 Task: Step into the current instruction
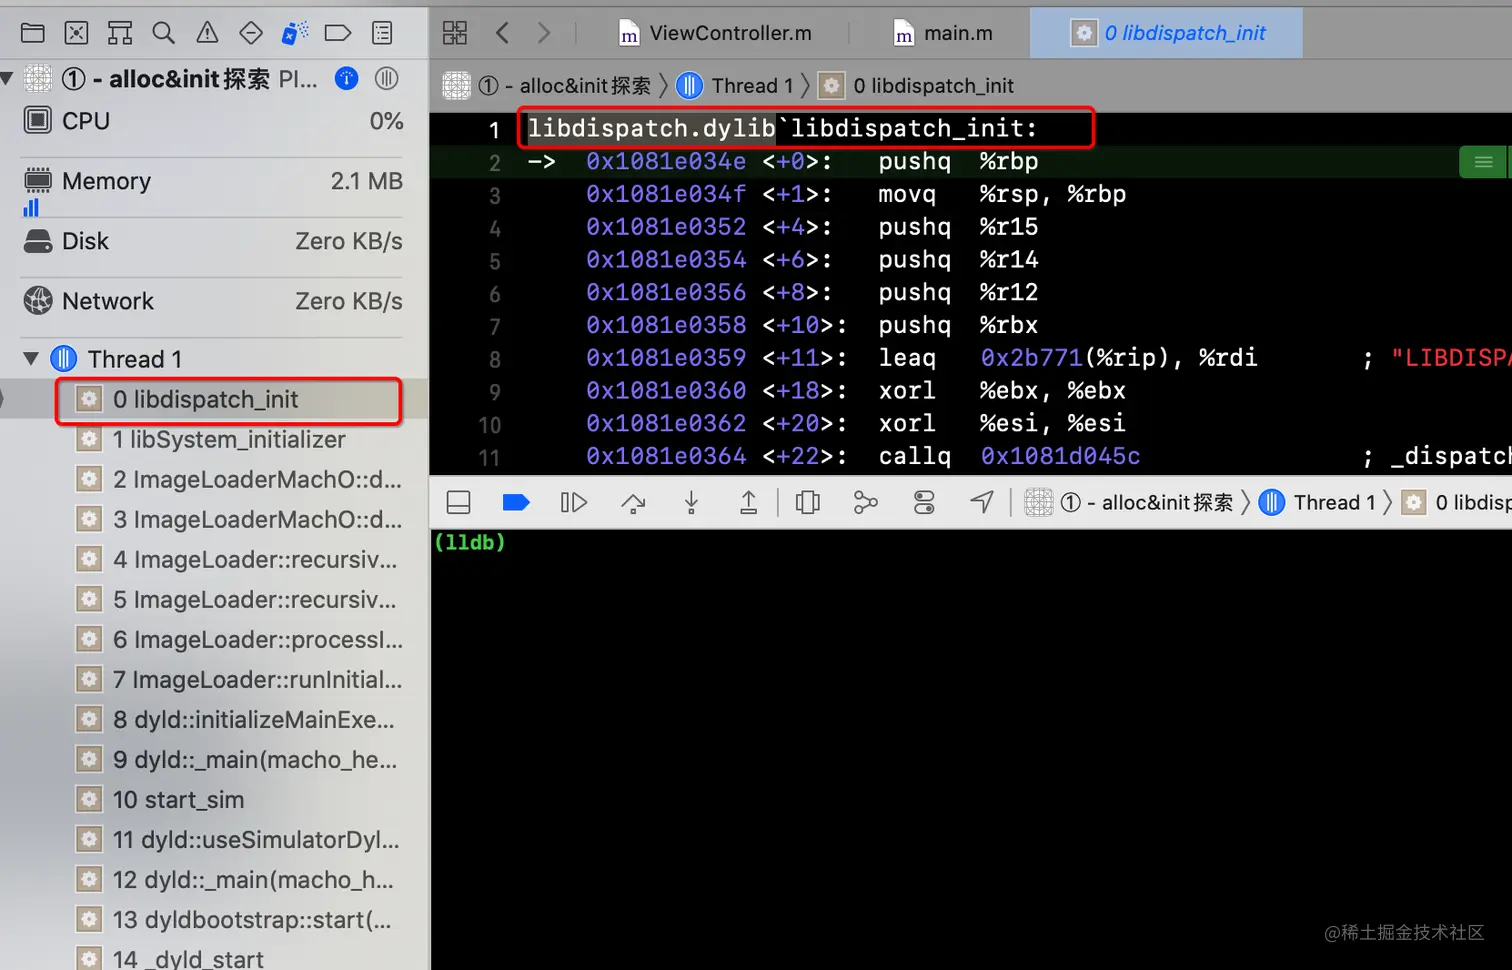pos(691,502)
